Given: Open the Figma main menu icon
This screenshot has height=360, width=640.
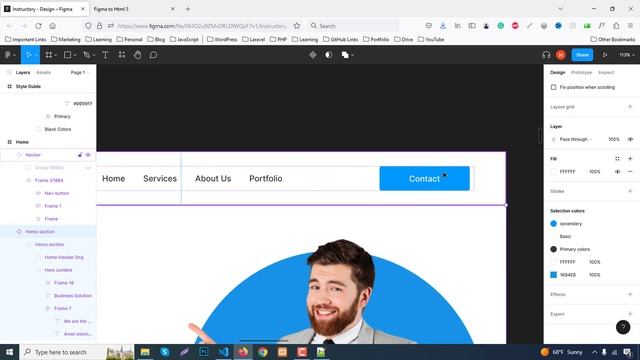Looking at the screenshot, I should point(7,55).
